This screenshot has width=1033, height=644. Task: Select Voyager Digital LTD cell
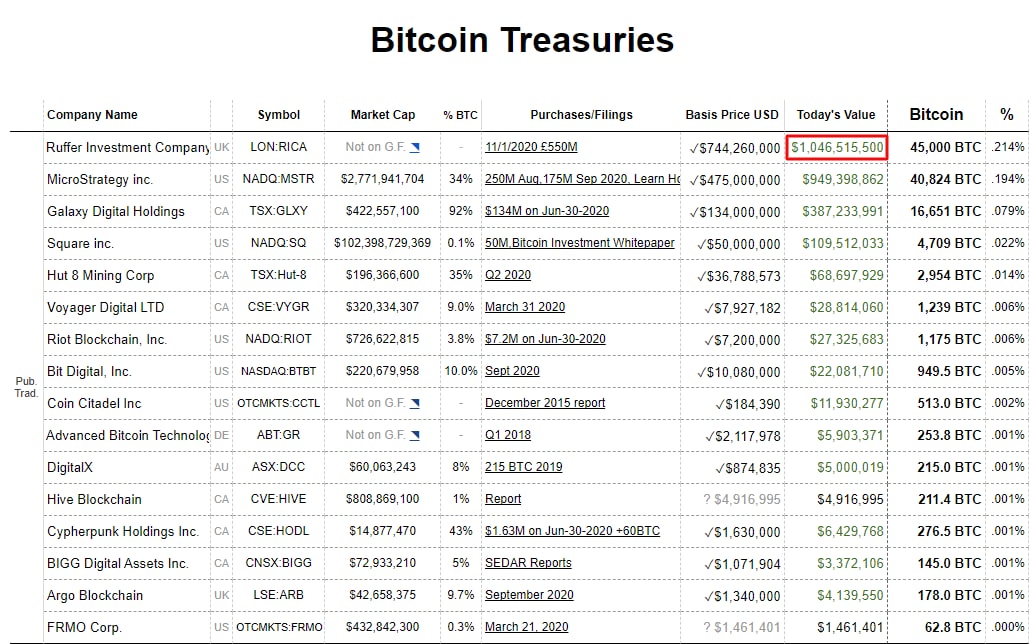pos(127,308)
